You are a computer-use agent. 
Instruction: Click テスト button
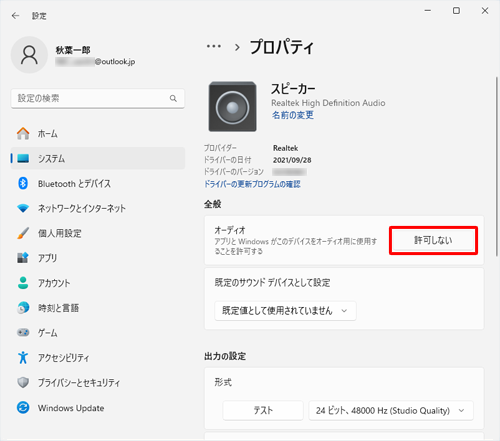pyautogui.click(x=263, y=410)
